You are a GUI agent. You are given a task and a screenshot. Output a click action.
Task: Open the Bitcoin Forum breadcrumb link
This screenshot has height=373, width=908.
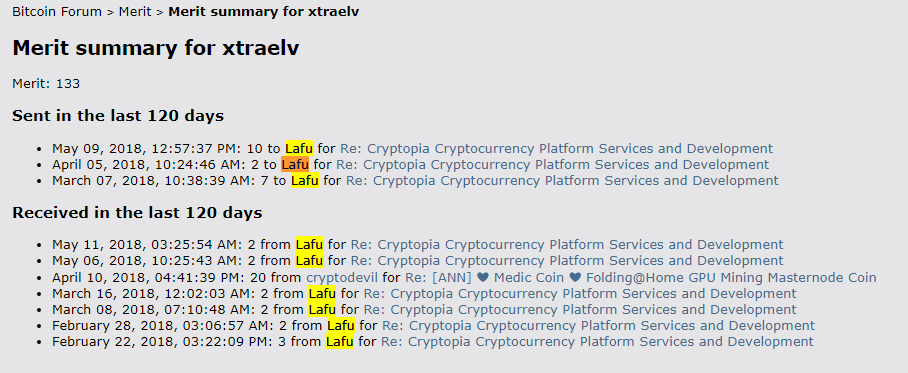(57, 12)
